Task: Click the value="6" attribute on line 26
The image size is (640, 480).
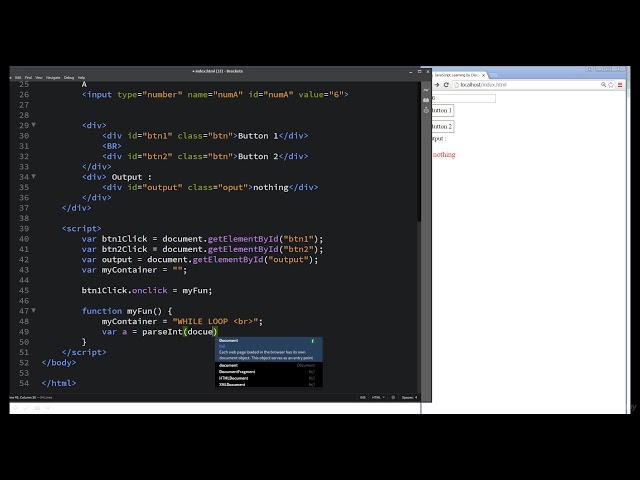Action: 321,94
